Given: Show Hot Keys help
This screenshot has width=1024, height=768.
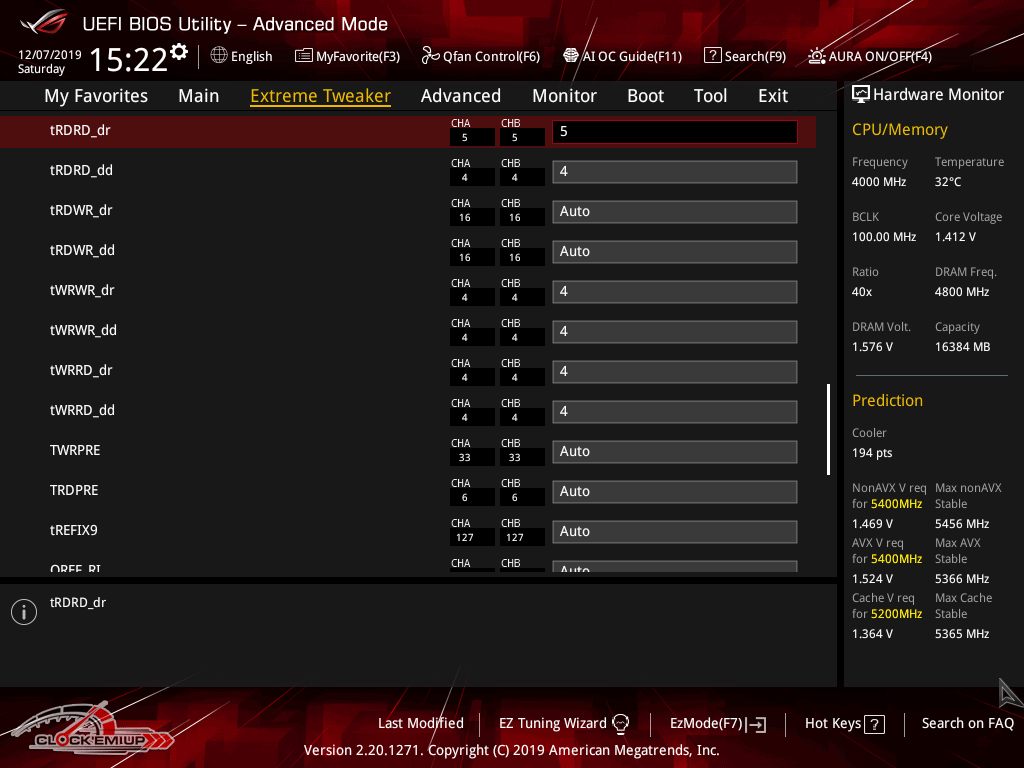Looking at the screenshot, I should coord(845,723).
